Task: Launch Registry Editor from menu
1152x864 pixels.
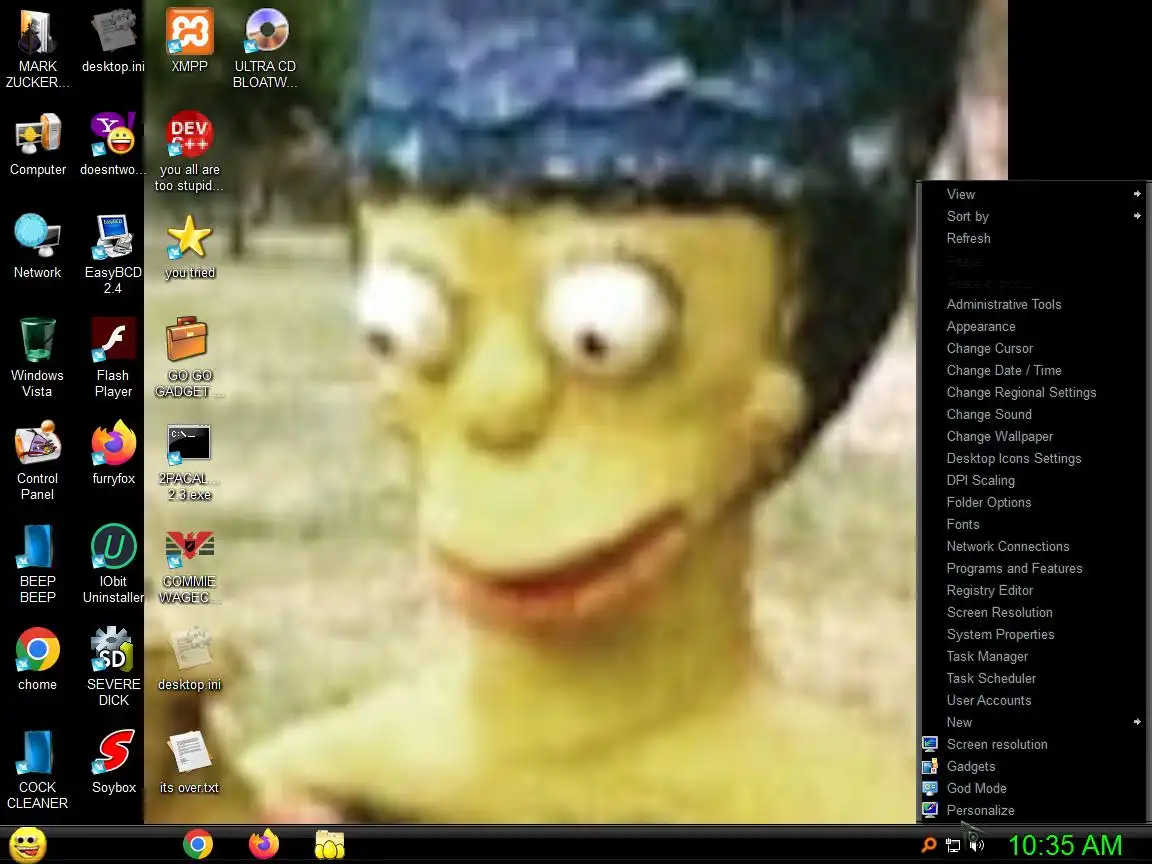Action: coord(1034,591)
